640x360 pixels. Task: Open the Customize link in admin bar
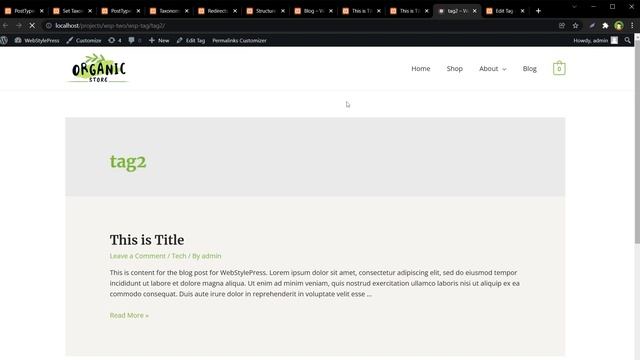84,40
